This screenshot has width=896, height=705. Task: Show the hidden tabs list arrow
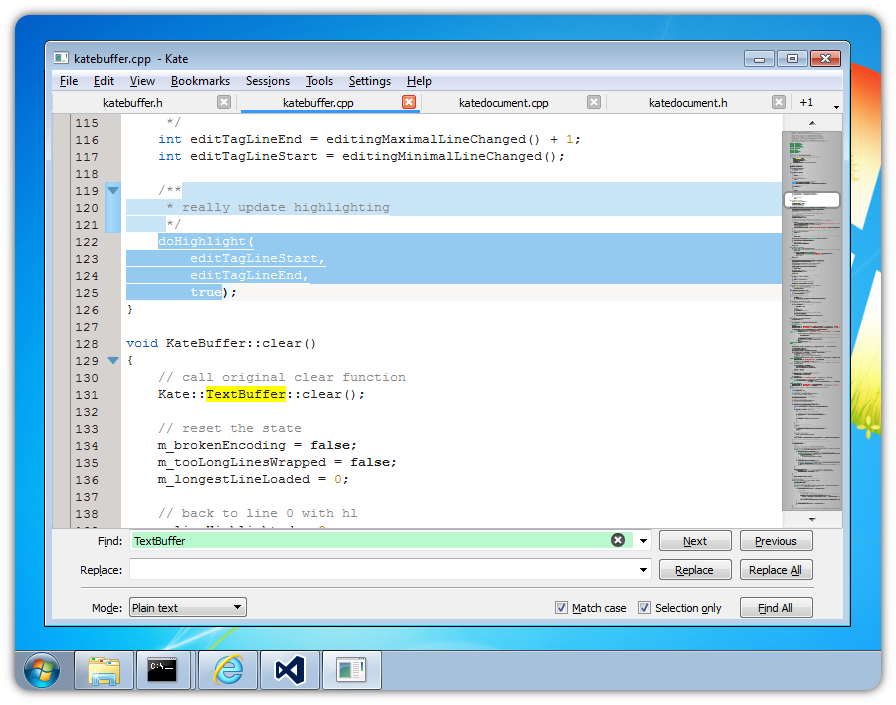point(836,107)
